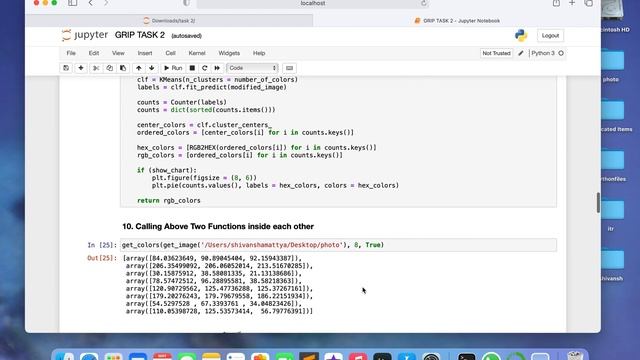Viewport: 640px width, 360px height.
Task: Copy selected cells icon in toolbar
Action: (109, 68)
